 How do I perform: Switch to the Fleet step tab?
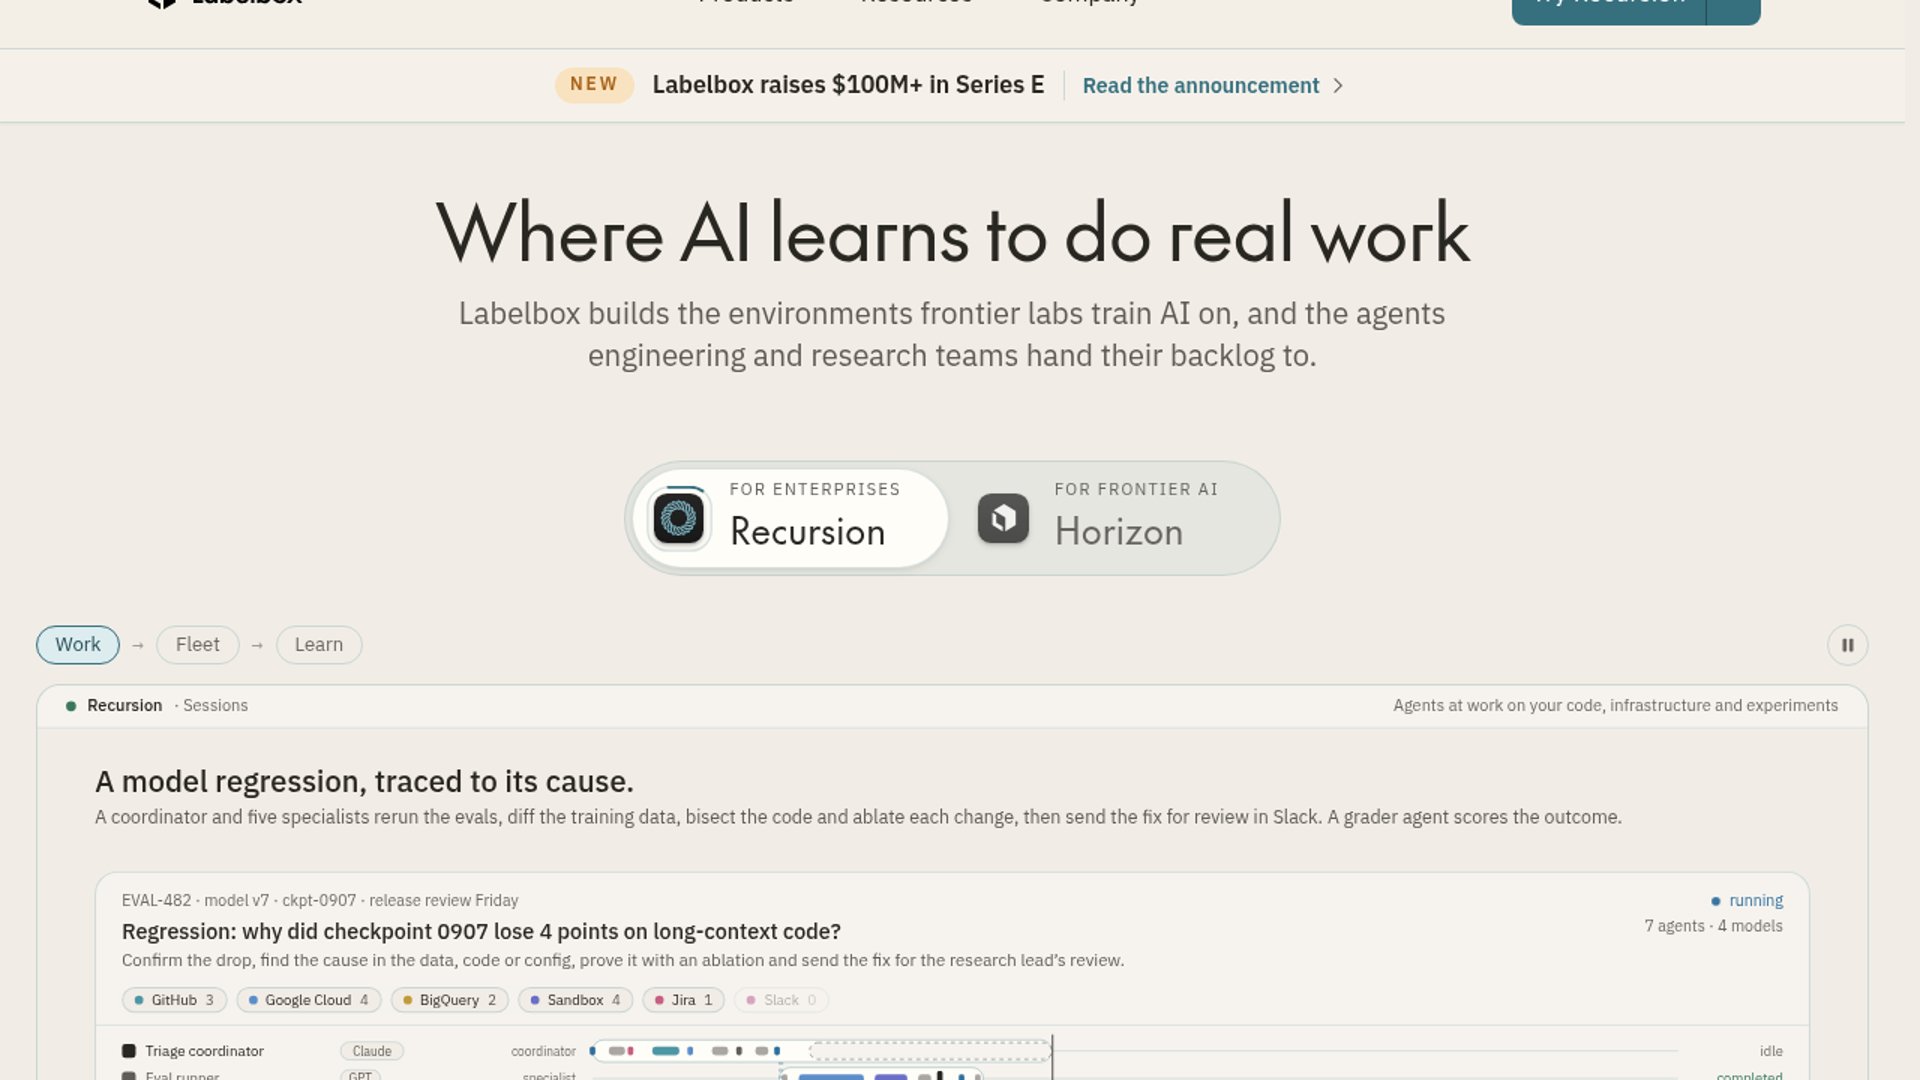(197, 645)
